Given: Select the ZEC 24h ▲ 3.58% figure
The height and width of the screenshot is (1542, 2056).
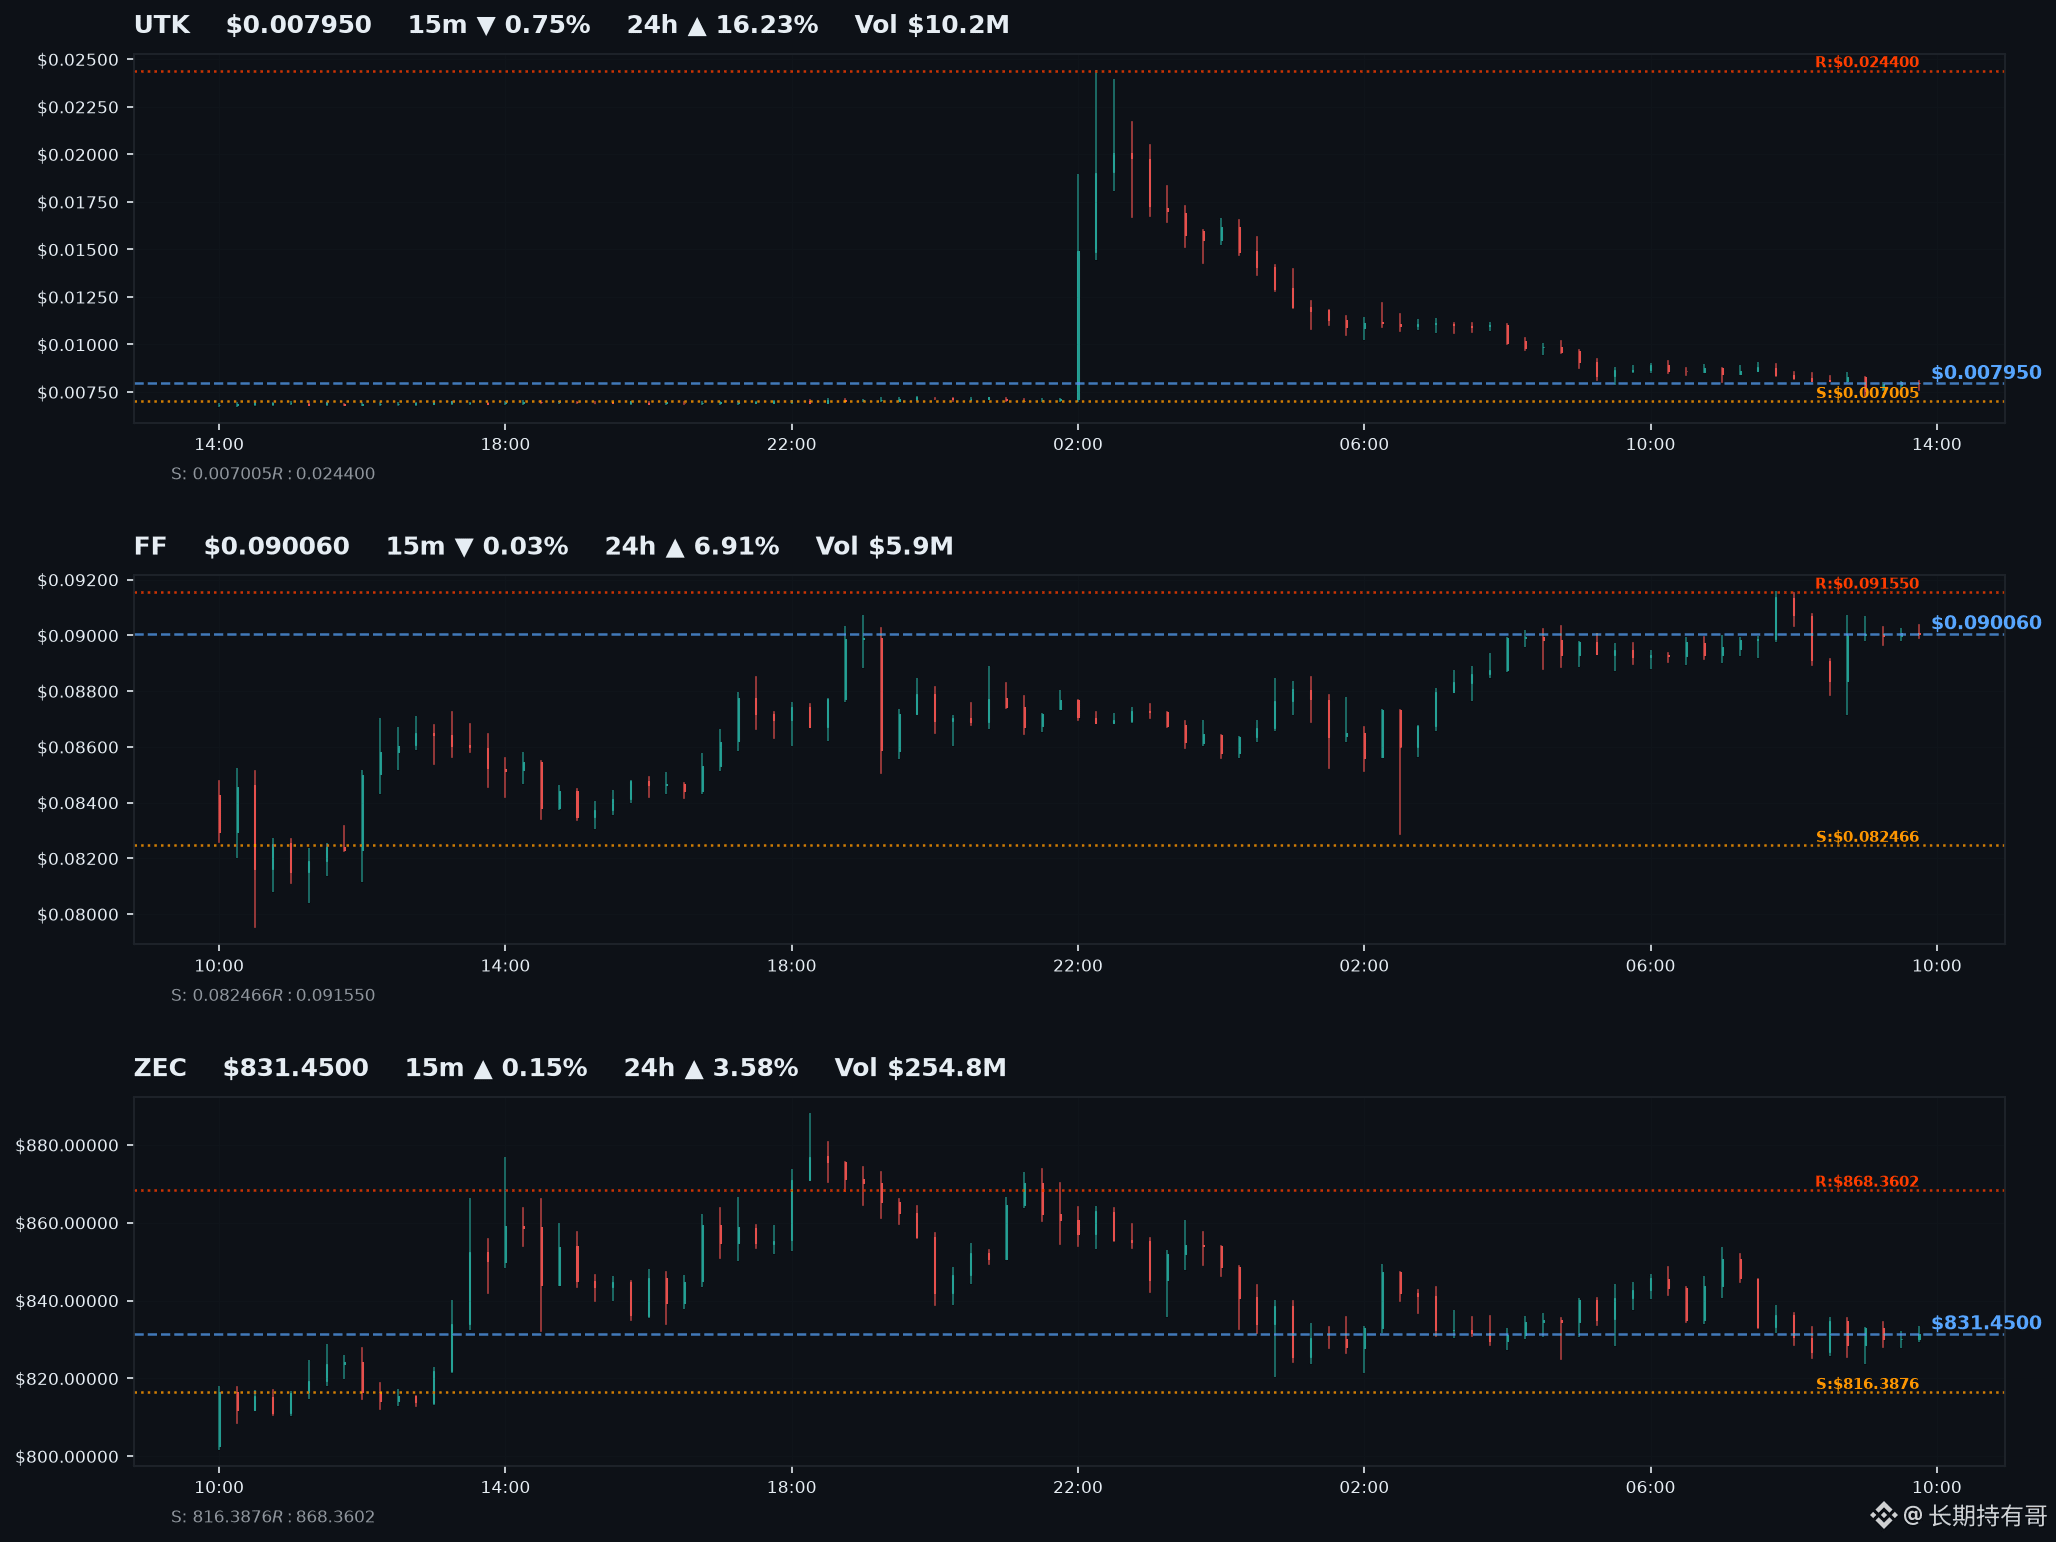Looking at the screenshot, I should [x=711, y=1069].
